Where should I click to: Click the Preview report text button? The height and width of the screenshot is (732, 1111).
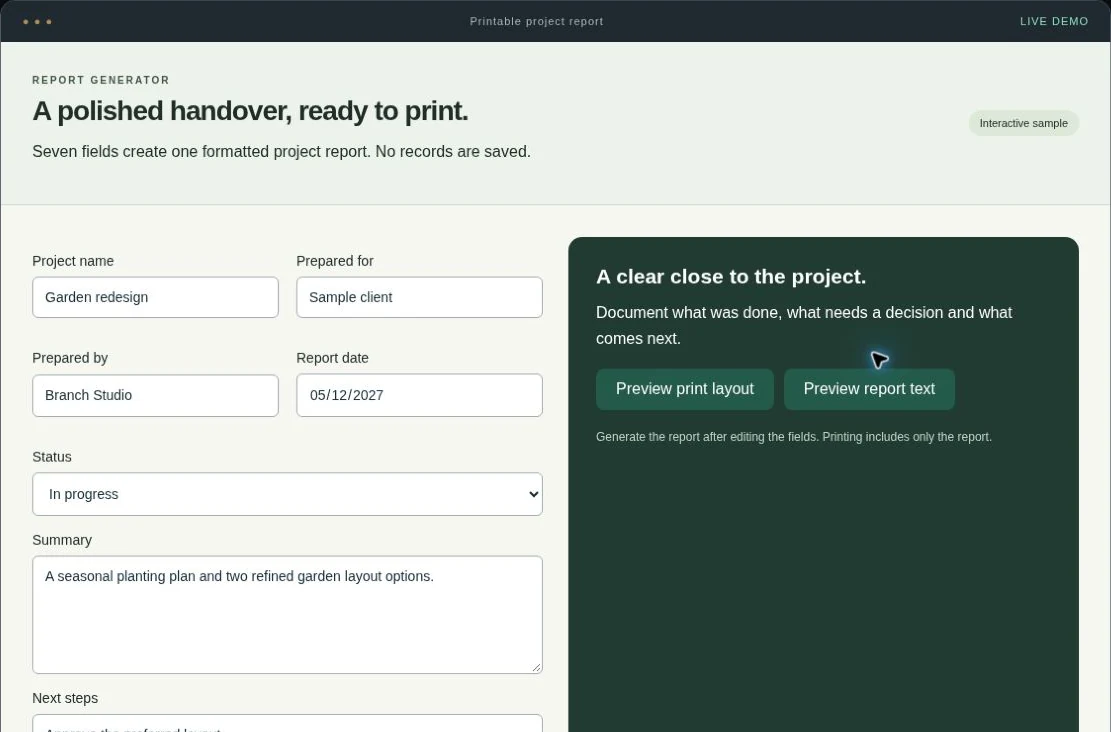coord(869,389)
